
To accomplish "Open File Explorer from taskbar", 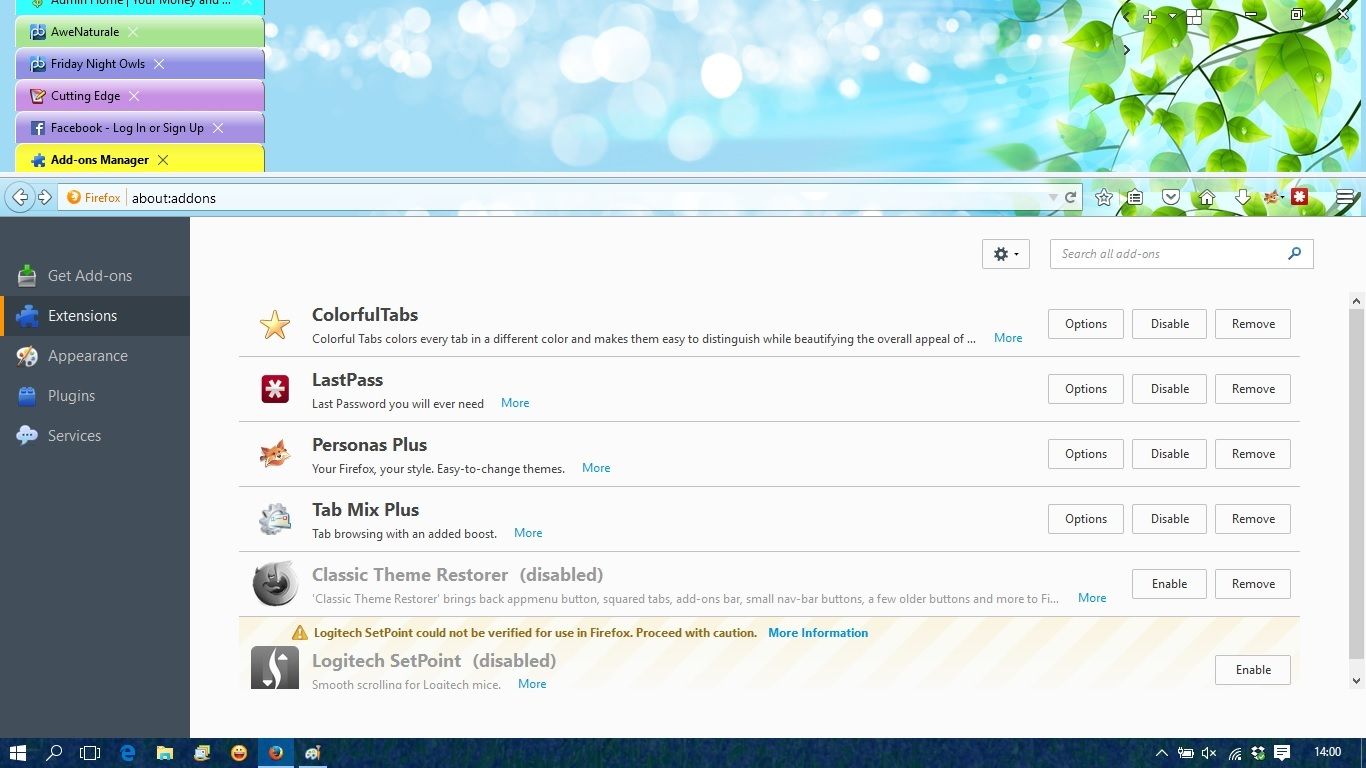I will [165, 753].
